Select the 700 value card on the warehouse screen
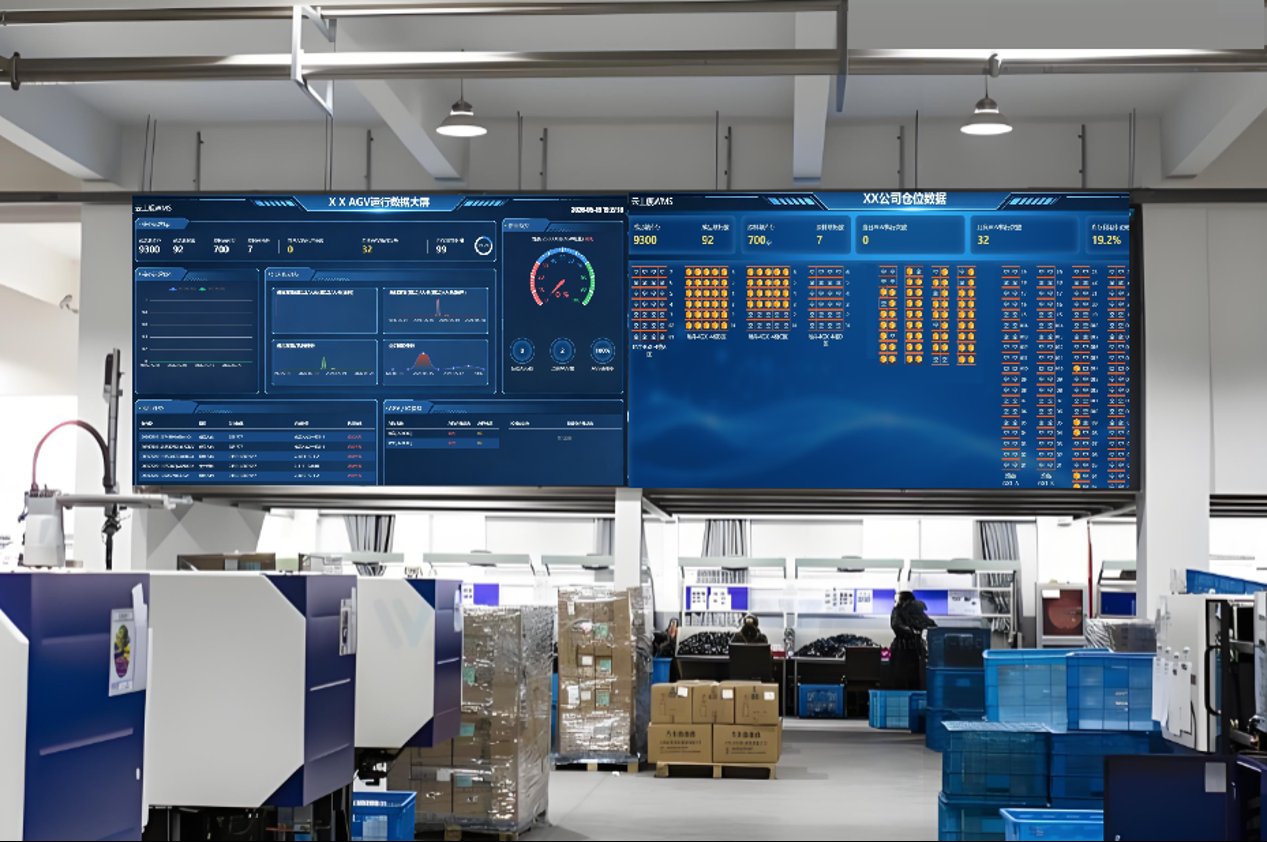 coord(796,235)
